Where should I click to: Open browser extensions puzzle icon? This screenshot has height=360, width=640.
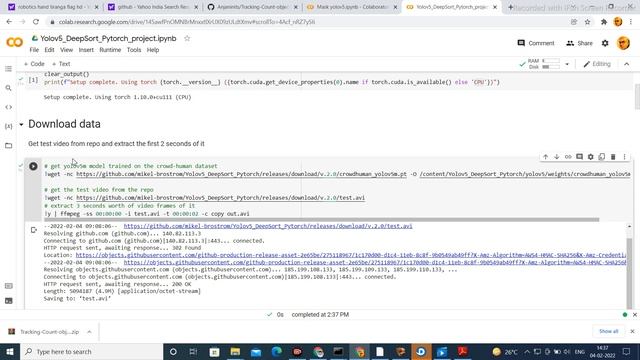tap(604, 22)
